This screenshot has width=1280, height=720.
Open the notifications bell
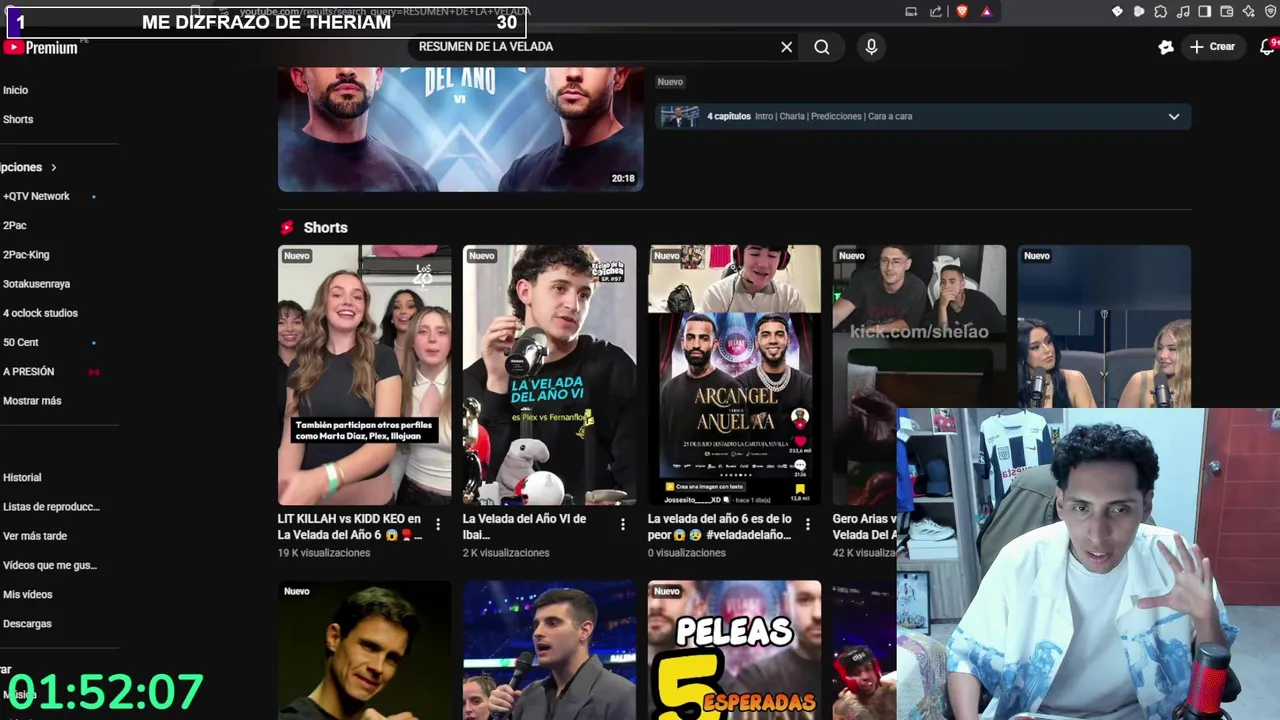tap(1267, 47)
